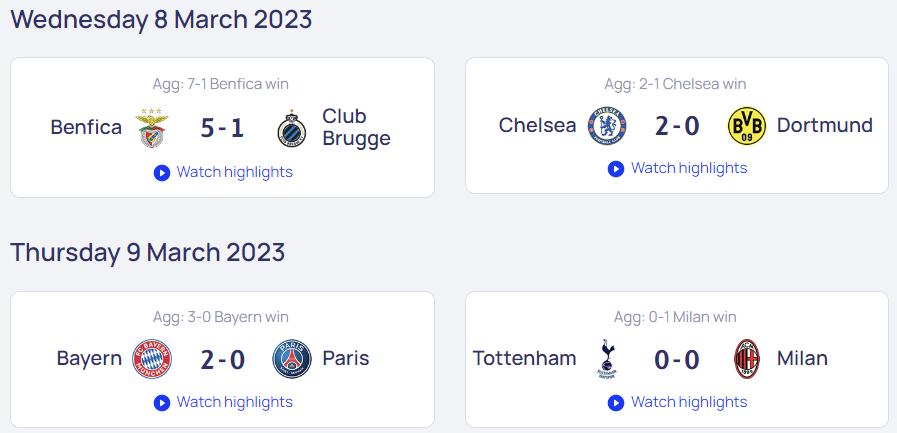Select the Tottenham 0-0 Milan score
The width and height of the screenshot is (897, 433).
pos(677,360)
